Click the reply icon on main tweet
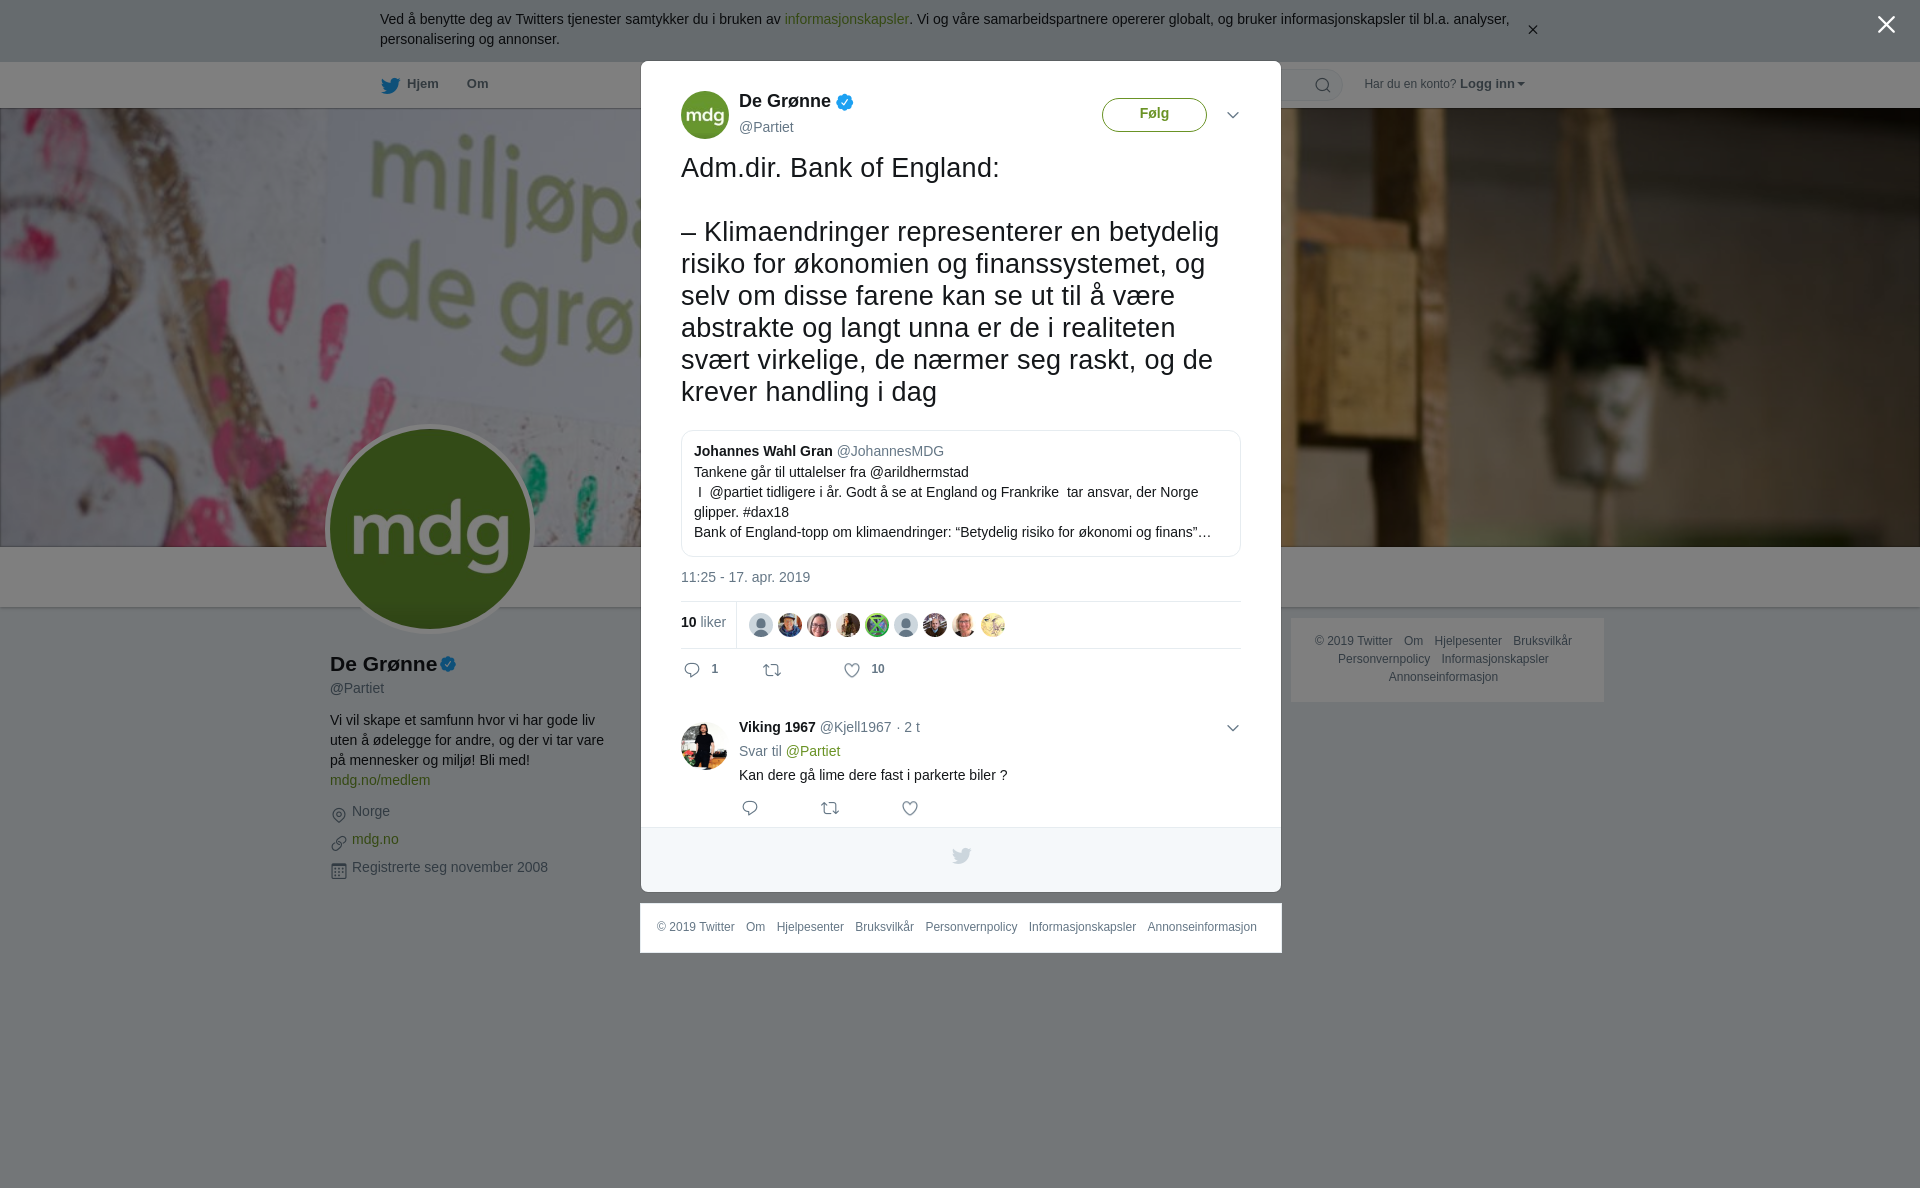The image size is (1920, 1188). click(692, 670)
